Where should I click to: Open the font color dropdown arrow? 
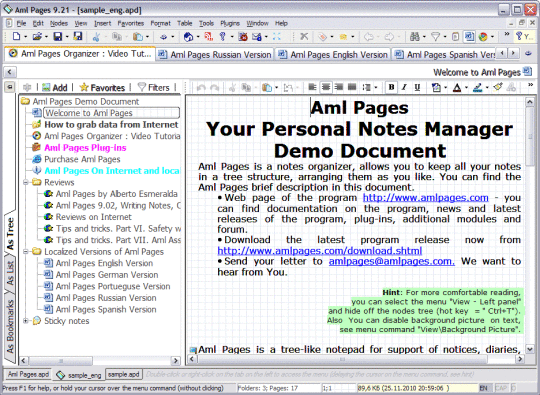click(x=466, y=87)
